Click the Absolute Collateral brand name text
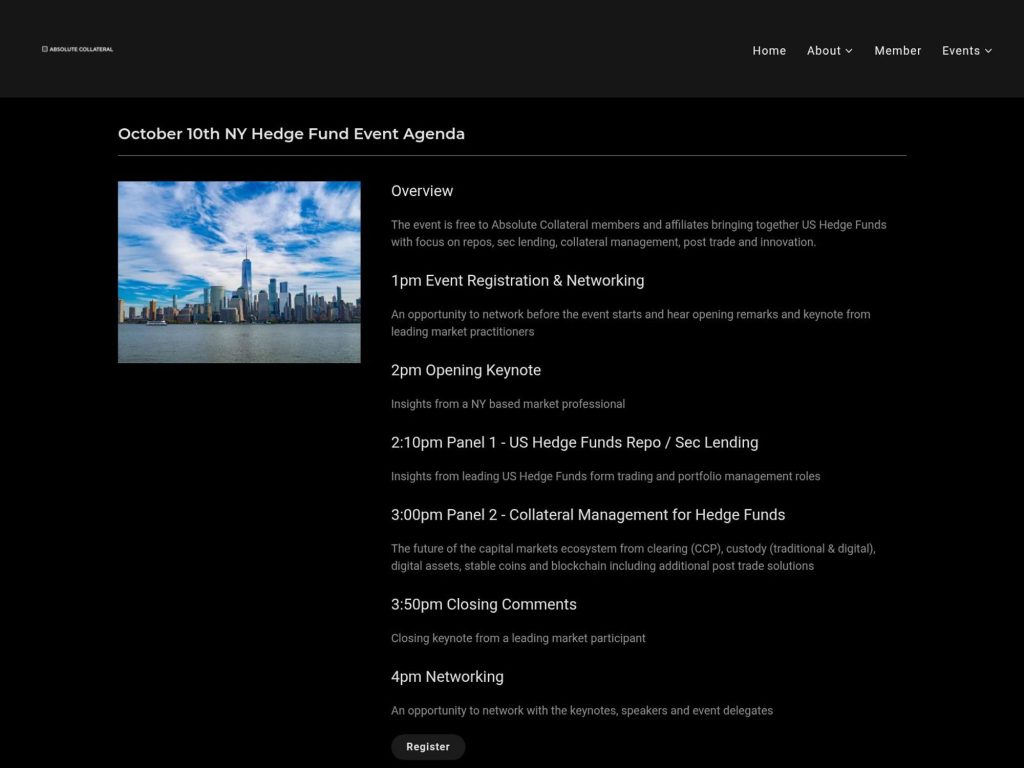 pos(82,48)
